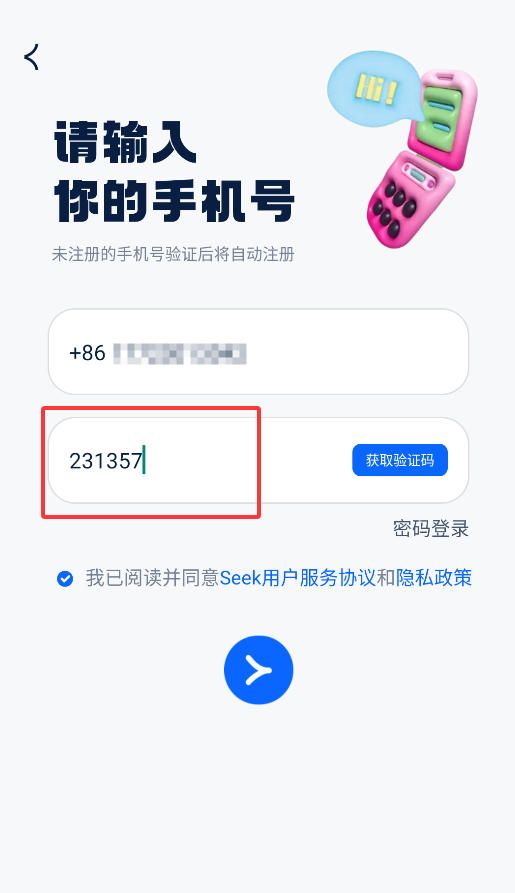Select the +86 country code
Image resolution: width=515 pixels, height=893 pixels.
[x=87, y=353]
